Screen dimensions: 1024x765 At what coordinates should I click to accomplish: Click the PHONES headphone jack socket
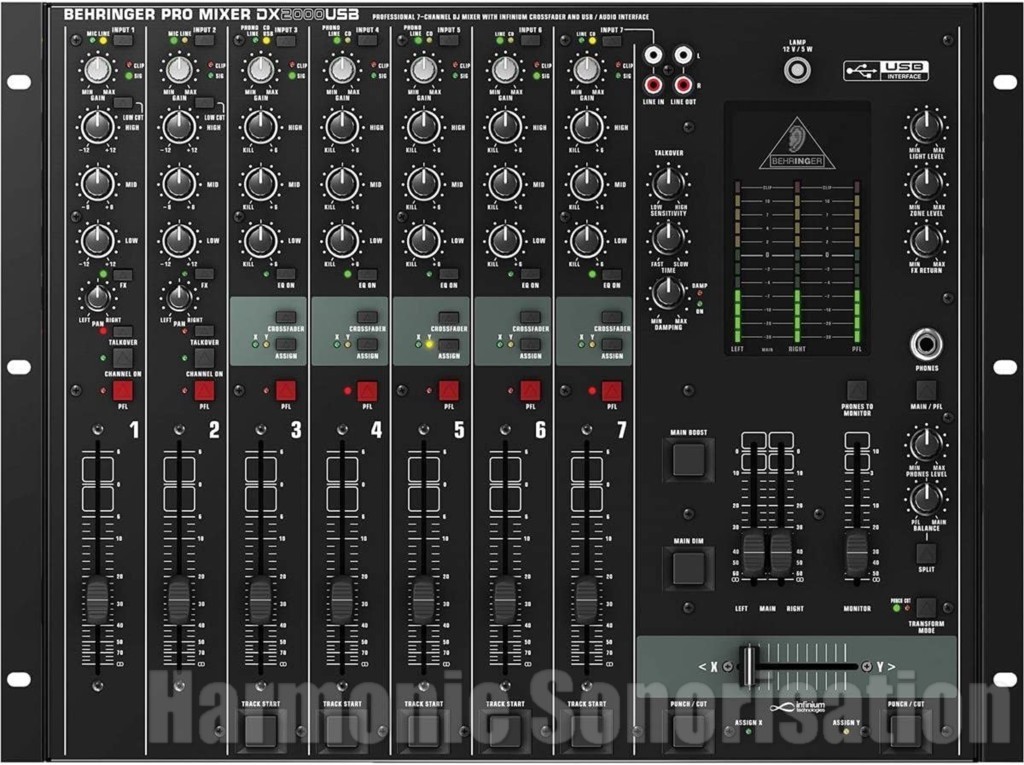[x=926, y=345]
